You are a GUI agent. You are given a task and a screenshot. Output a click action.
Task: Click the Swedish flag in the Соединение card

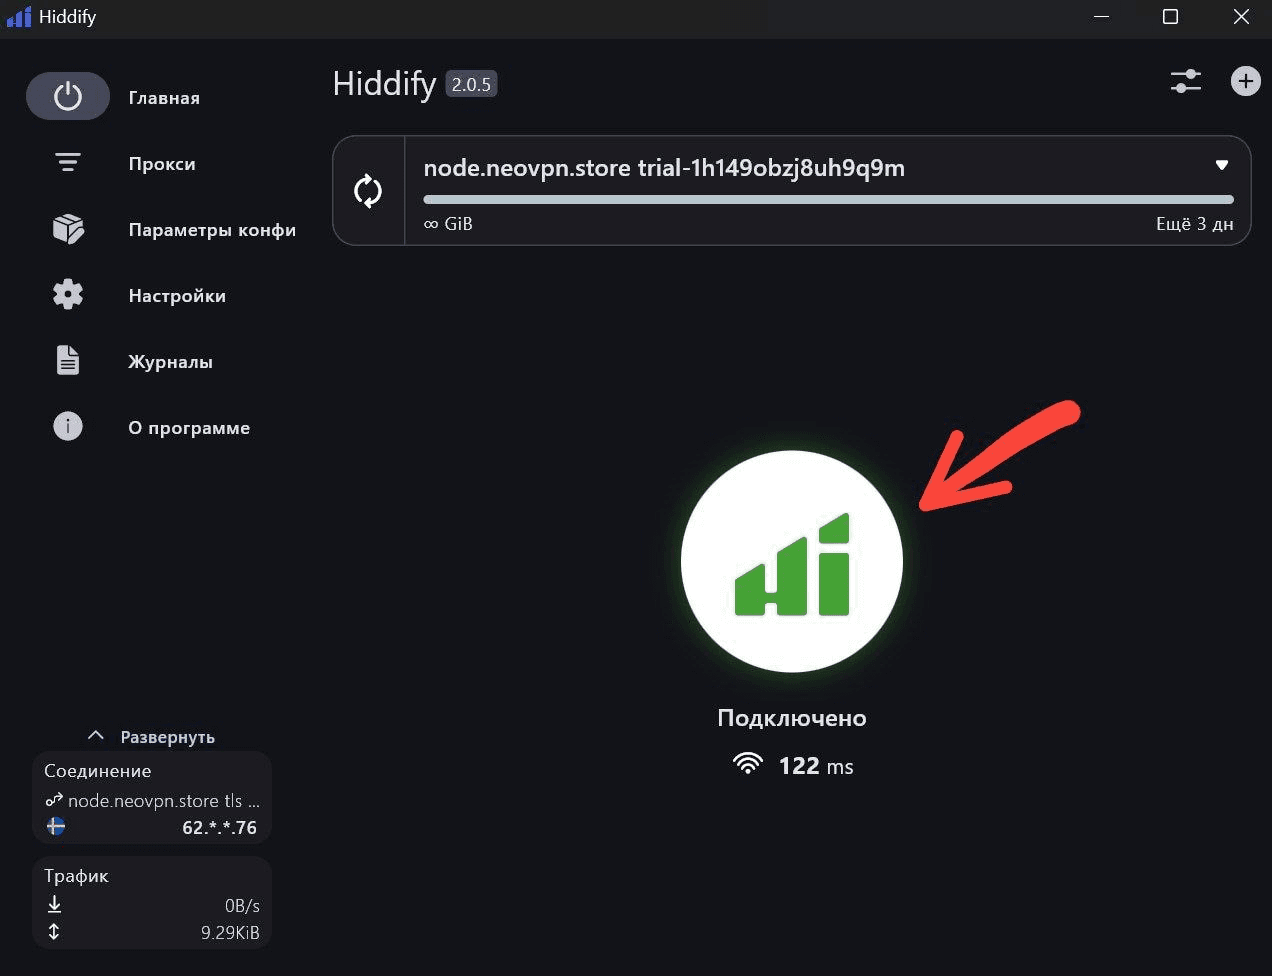[56, 828]
